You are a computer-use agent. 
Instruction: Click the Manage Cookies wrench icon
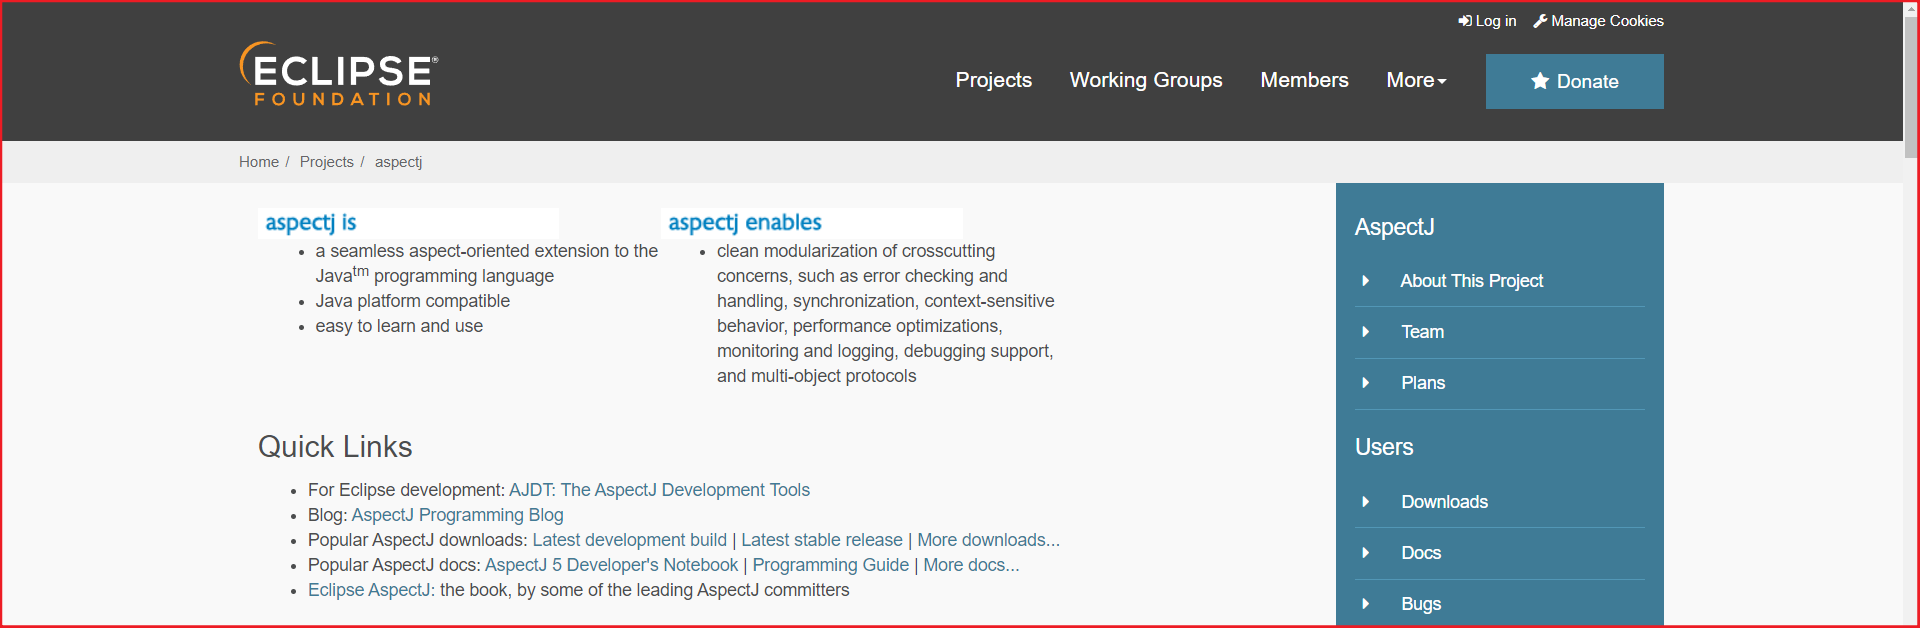pos(1540,21)
